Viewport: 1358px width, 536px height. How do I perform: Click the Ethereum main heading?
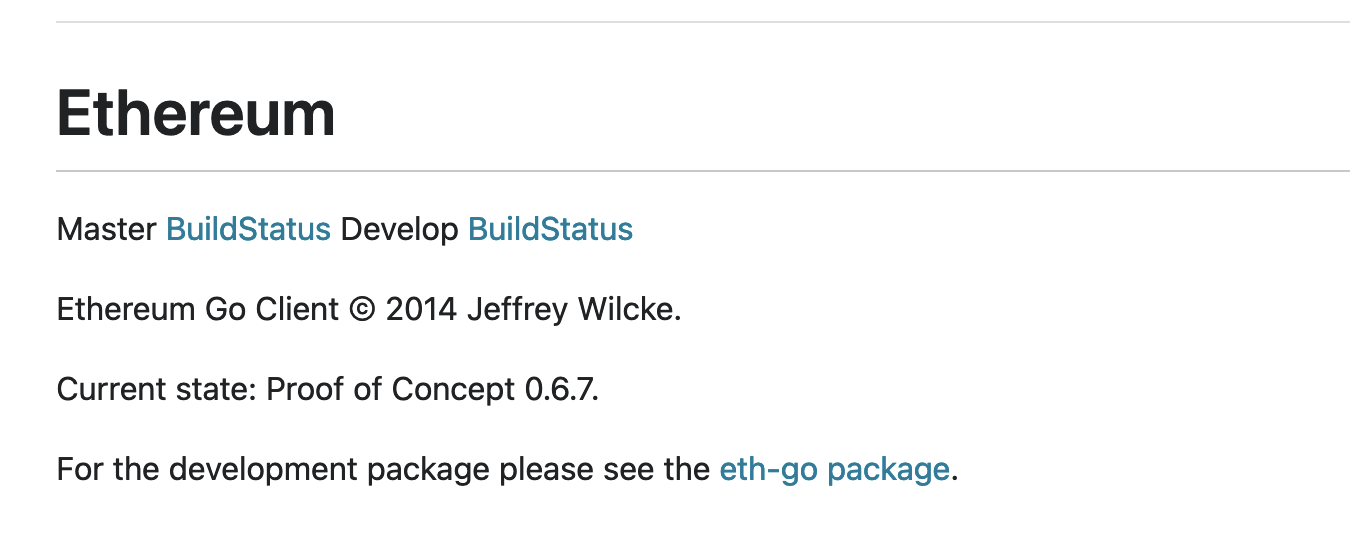pos(196,113)
